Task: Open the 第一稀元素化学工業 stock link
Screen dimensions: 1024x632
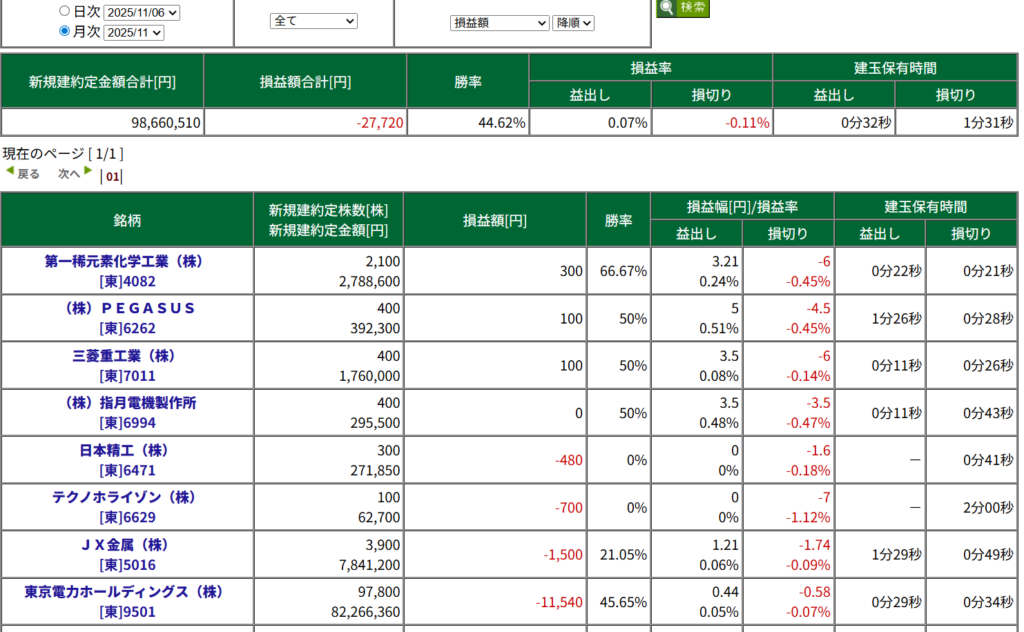Action: tap(126, 261)
